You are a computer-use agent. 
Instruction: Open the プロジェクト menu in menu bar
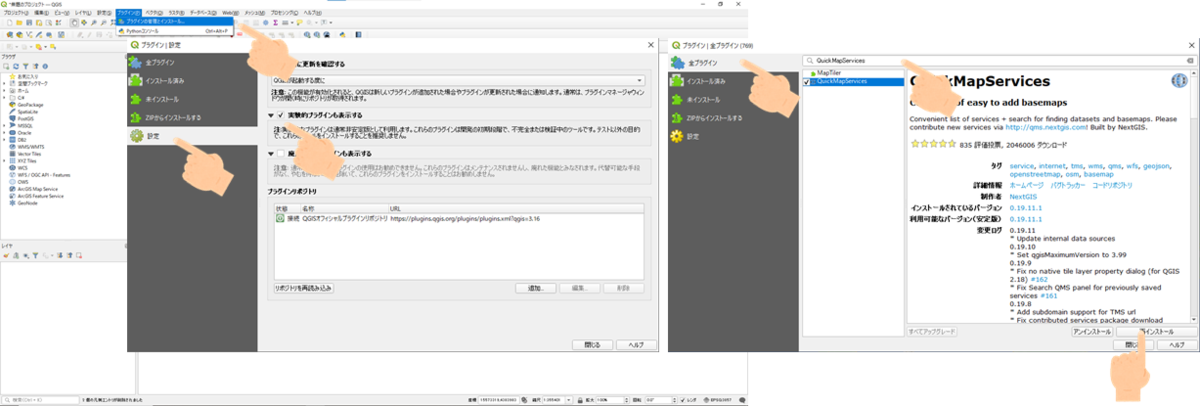click(x=16, y=12)
